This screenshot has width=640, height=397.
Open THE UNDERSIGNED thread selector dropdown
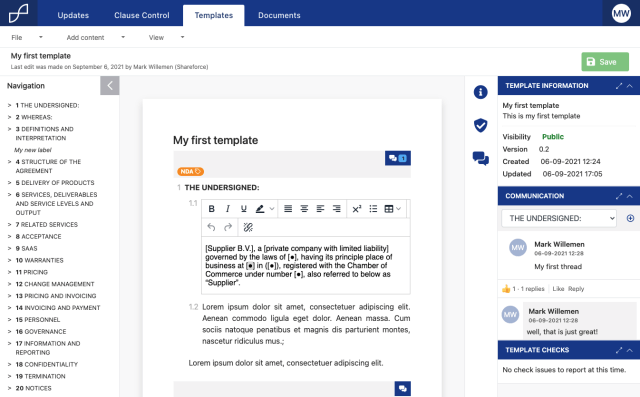(x=559, y=218)
